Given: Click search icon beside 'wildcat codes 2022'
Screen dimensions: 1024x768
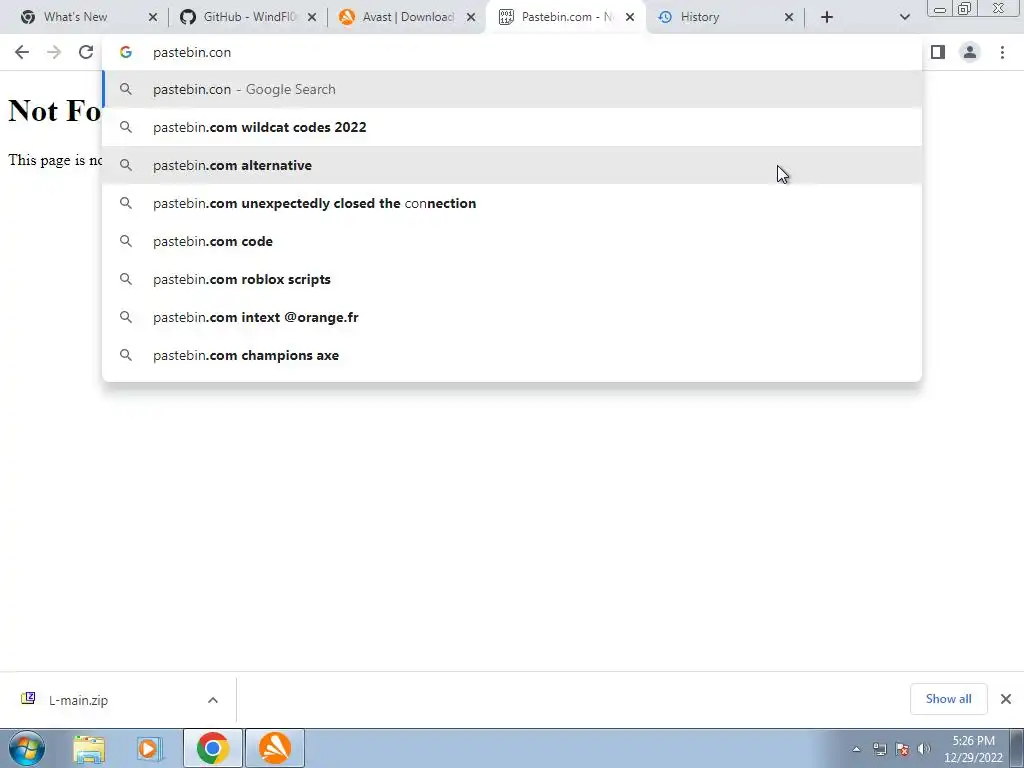Looking at the screenshot, I should click(x=125, y=127).
